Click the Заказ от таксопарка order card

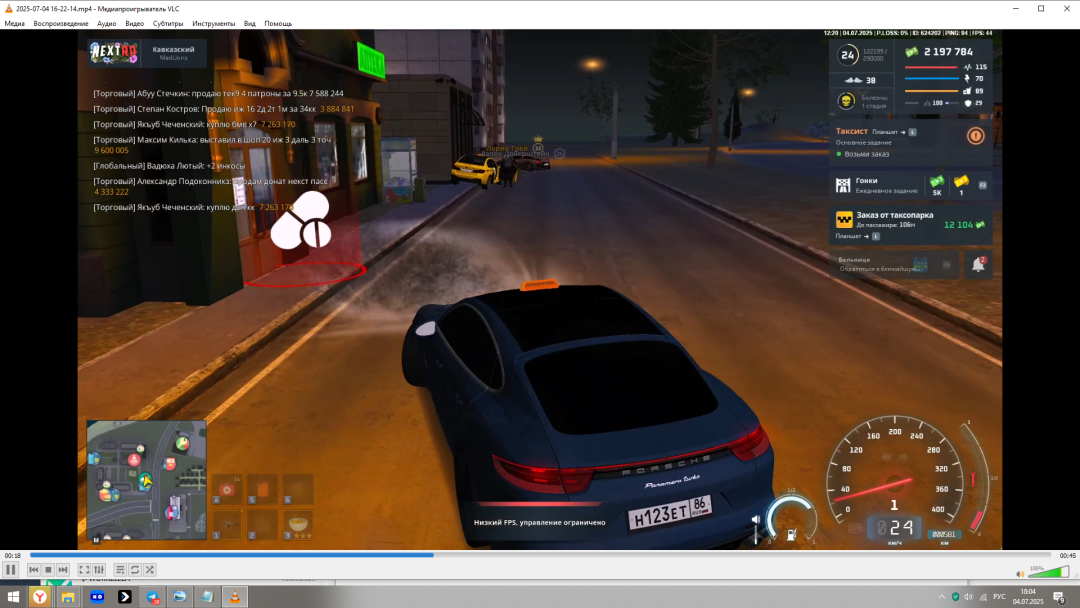pos(912,226)
